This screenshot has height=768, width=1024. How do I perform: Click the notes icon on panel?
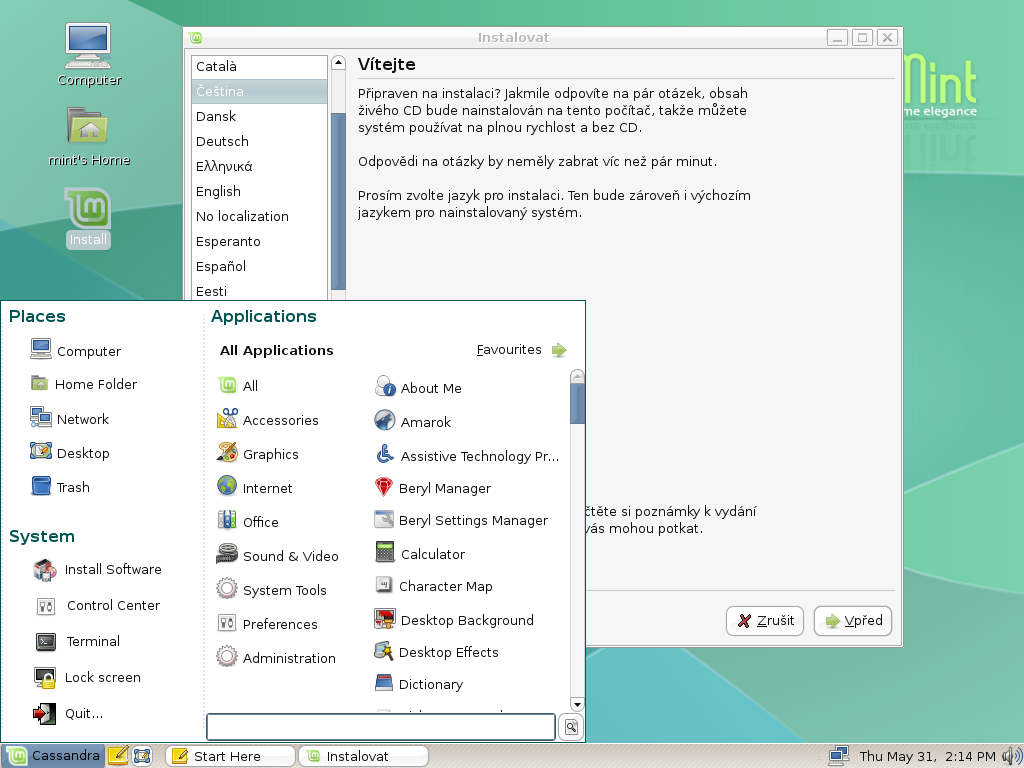point(118,756)
